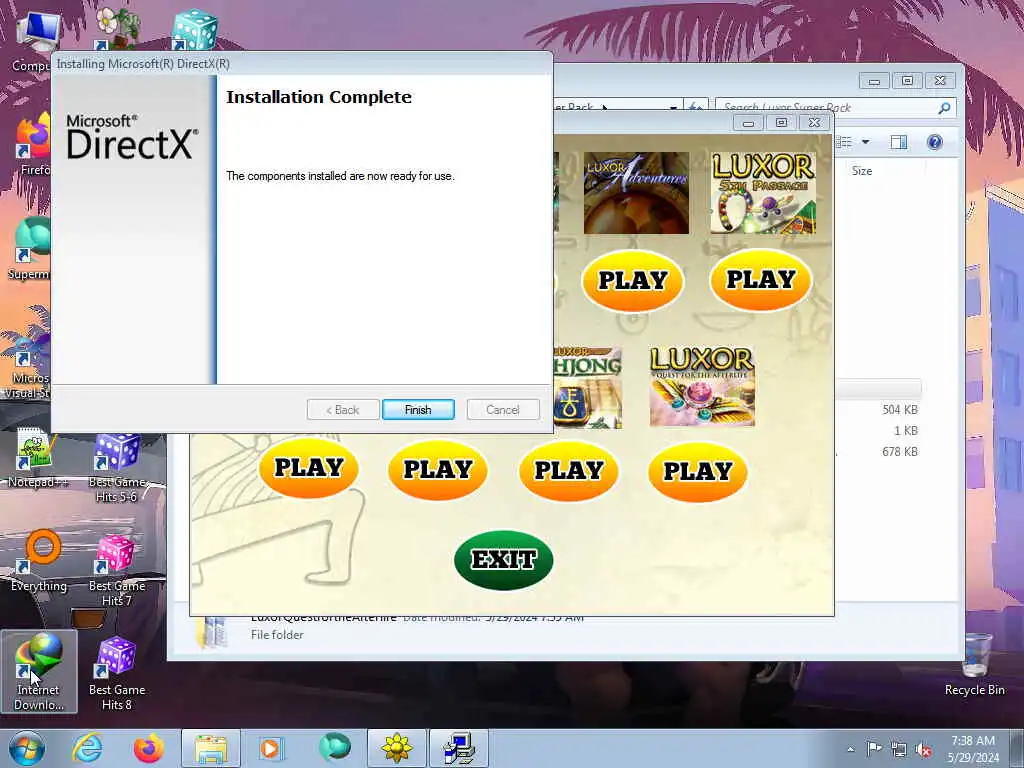1024x768 pixels.
Task: Show hidden tray icons arrow
Action: pos(850,749)
